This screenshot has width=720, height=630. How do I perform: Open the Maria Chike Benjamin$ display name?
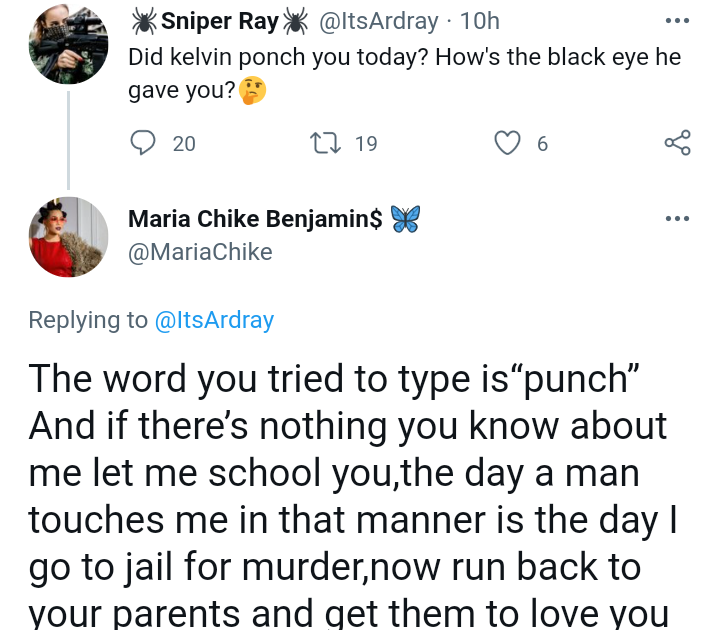coord(255,219)
